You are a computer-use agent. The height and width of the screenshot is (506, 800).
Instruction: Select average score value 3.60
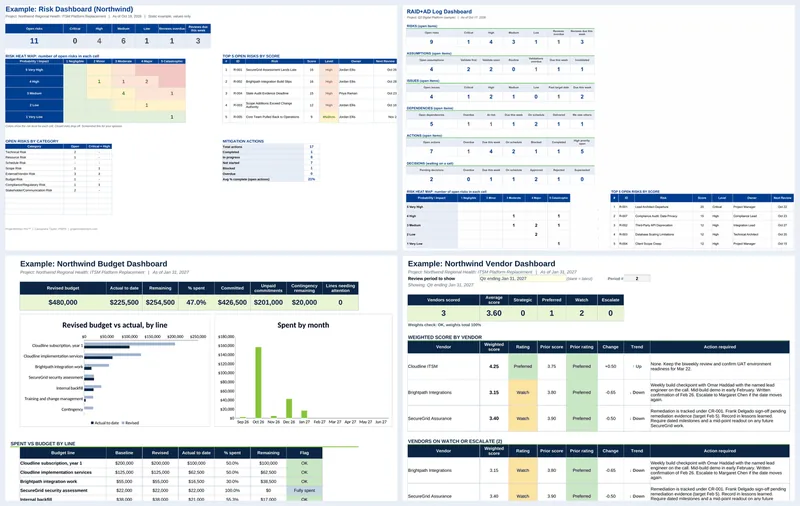tap(494, 313)
